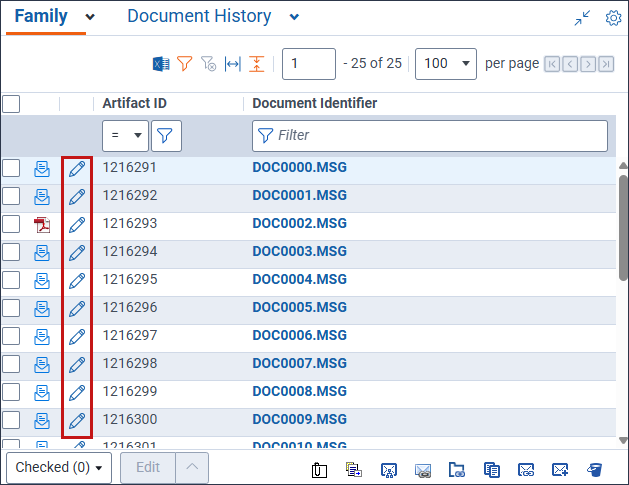Open the DOC0004.MSG link
629x485 pixels.
[x=299, y=279]
